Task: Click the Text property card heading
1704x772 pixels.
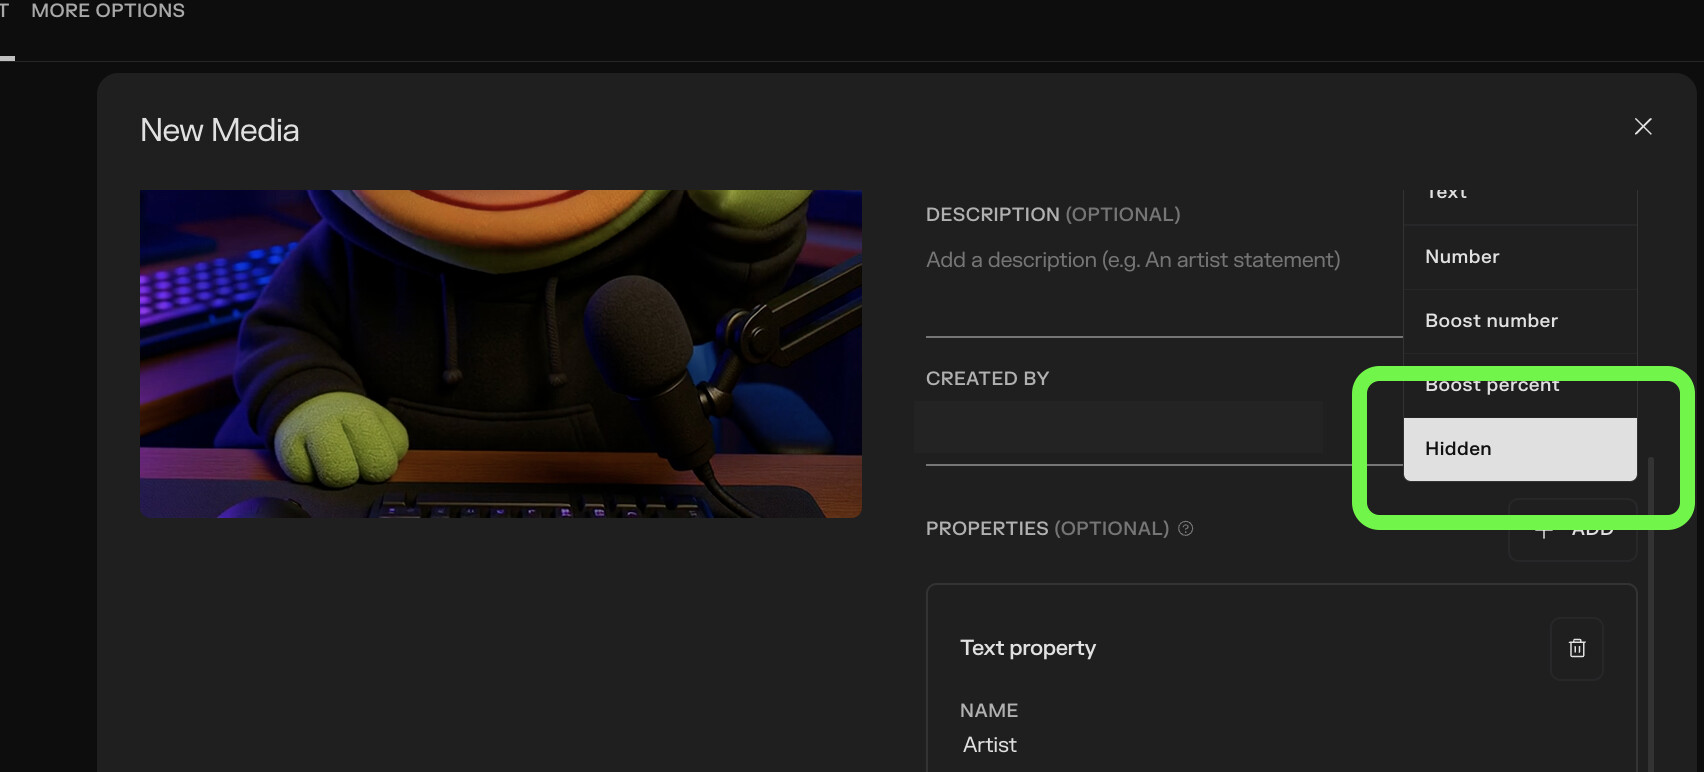Action: click(1027, 648)
